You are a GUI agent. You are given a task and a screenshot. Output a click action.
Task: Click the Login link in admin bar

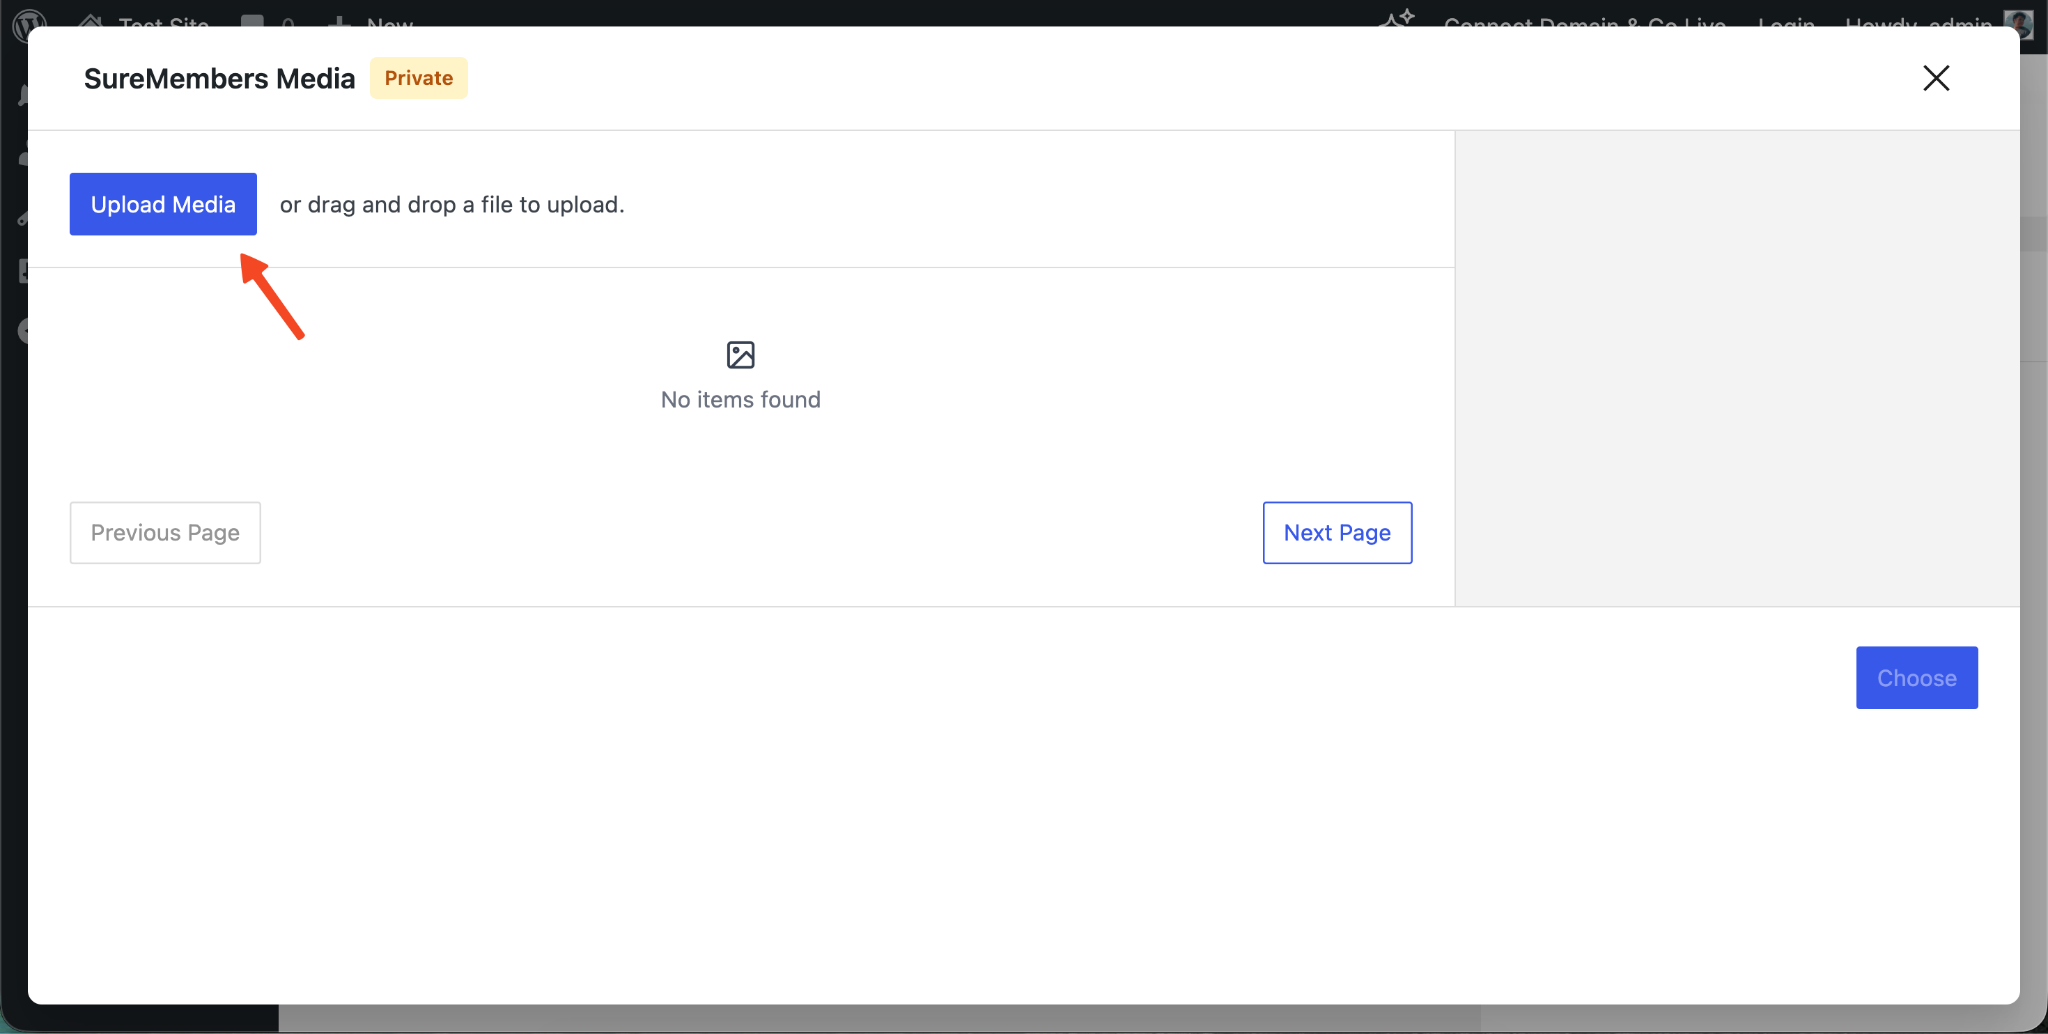1786,21
